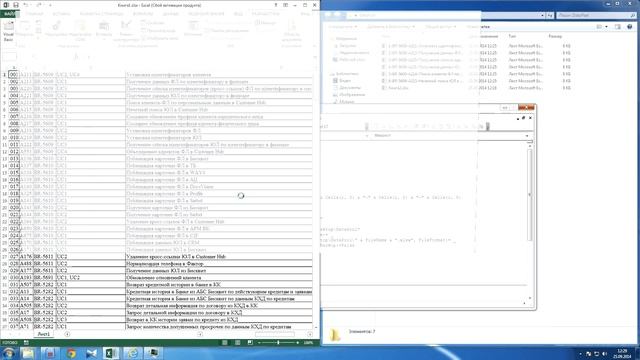Select sheet tab Лист1
The image size is (640, 360).
(44, 334)
